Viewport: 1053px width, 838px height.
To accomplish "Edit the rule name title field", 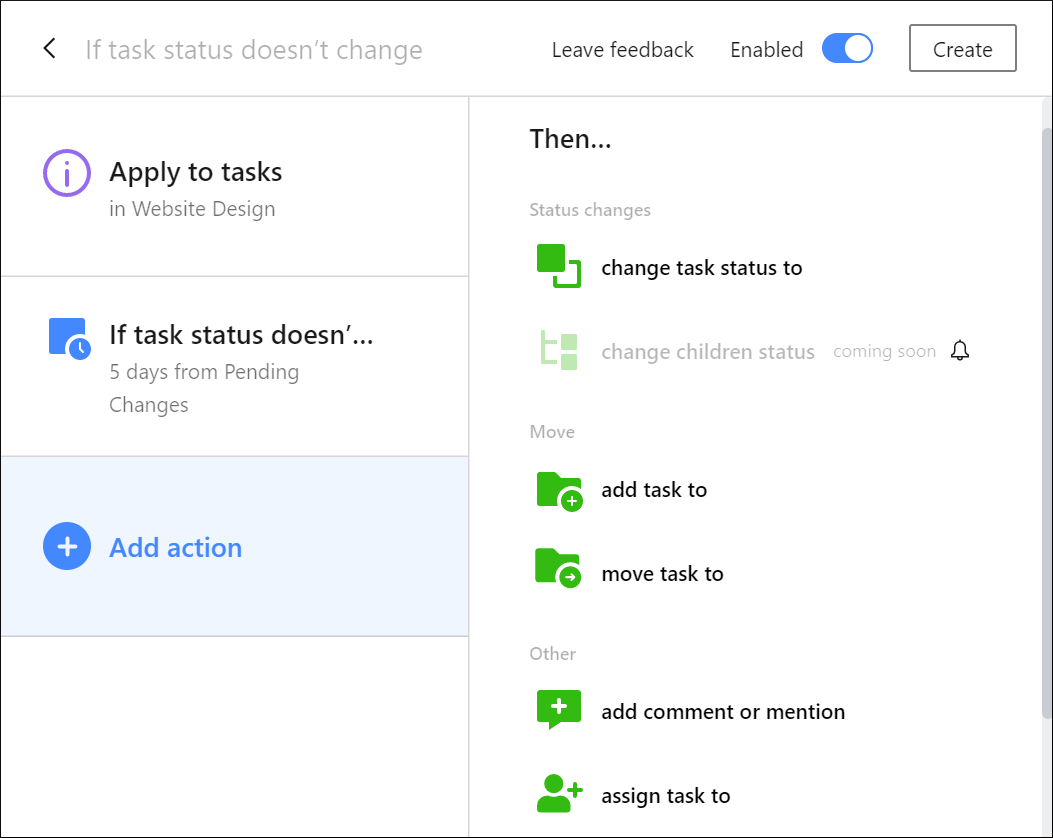I will [x=254, y=50].
